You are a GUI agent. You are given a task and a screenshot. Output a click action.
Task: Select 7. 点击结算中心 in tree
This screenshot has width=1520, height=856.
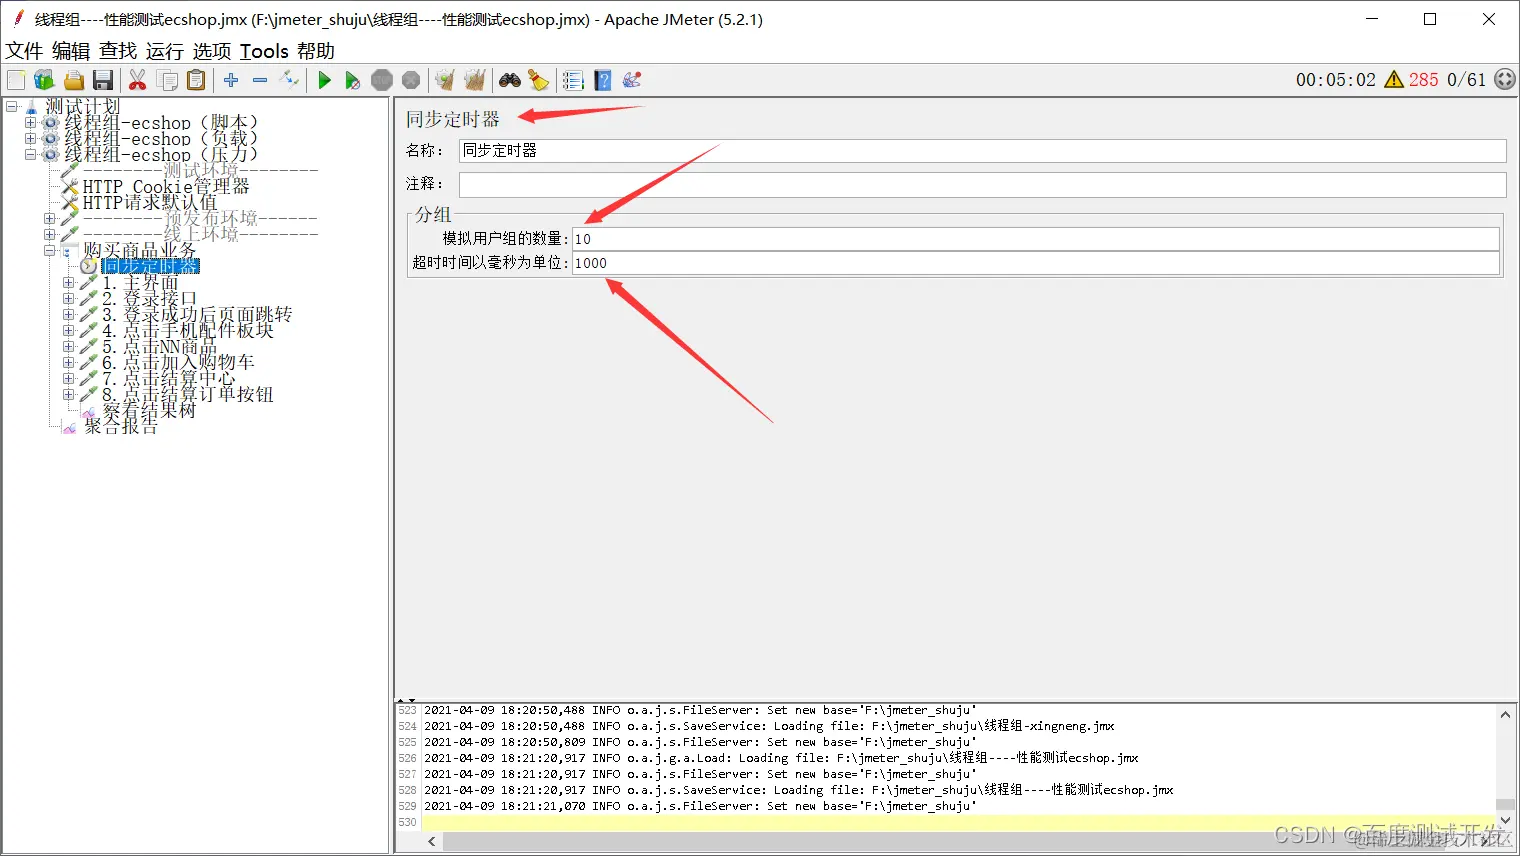coord(168,378)
